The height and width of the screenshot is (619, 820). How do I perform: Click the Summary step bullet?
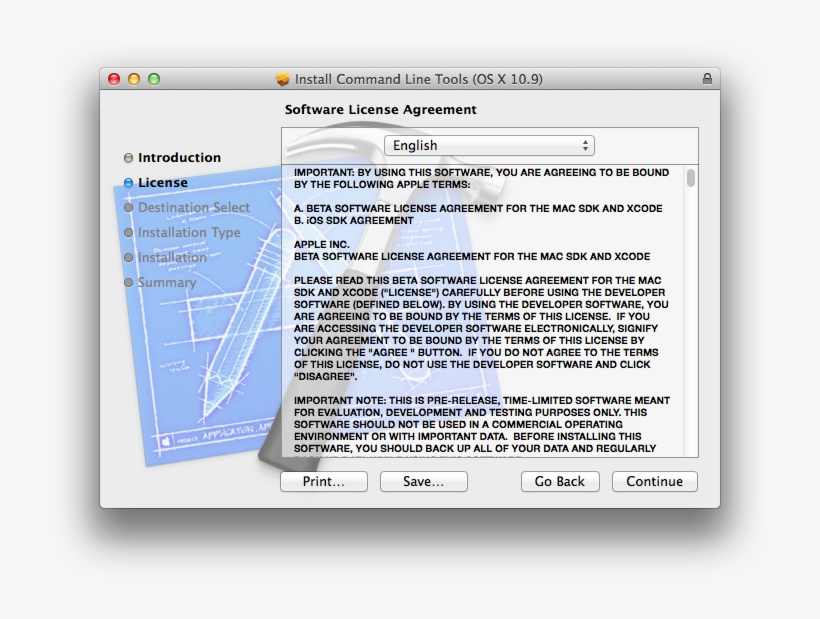[129, 282]
